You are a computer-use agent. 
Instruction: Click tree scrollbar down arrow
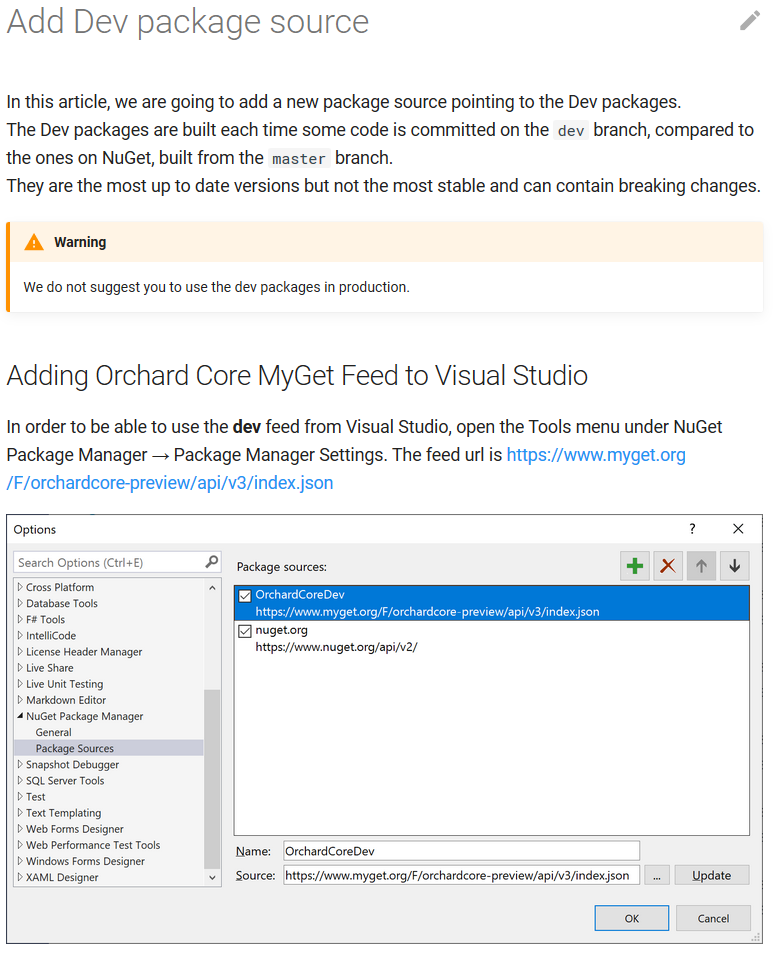coord(212,878)
